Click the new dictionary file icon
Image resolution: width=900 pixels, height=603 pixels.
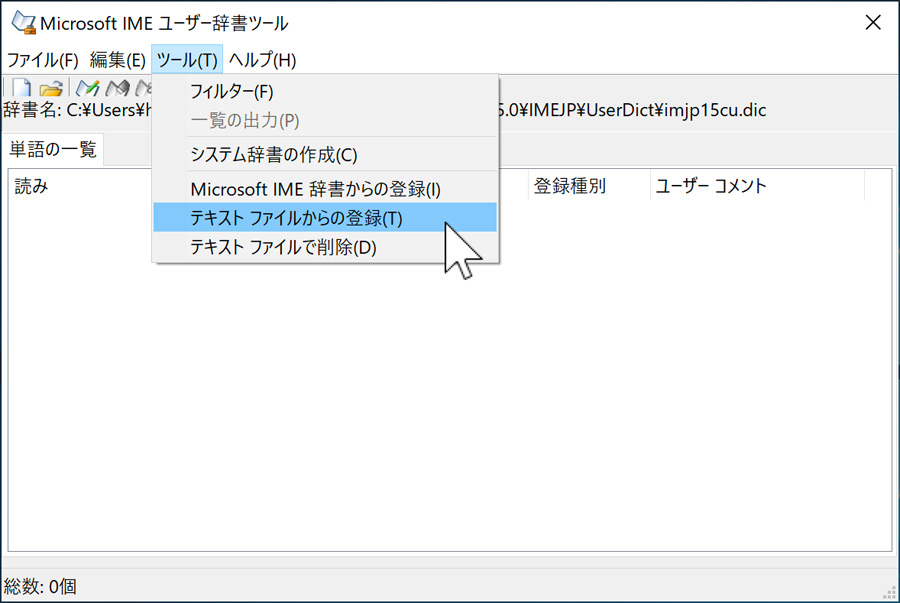[21, 88]
